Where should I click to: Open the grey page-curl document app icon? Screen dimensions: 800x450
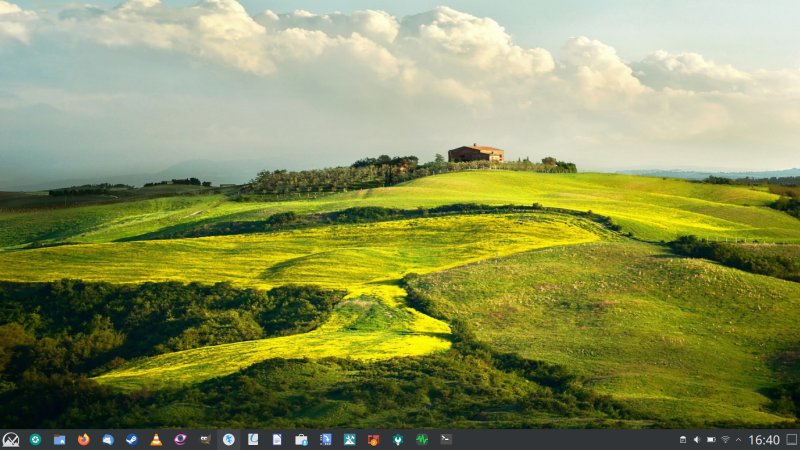[253, 439]
